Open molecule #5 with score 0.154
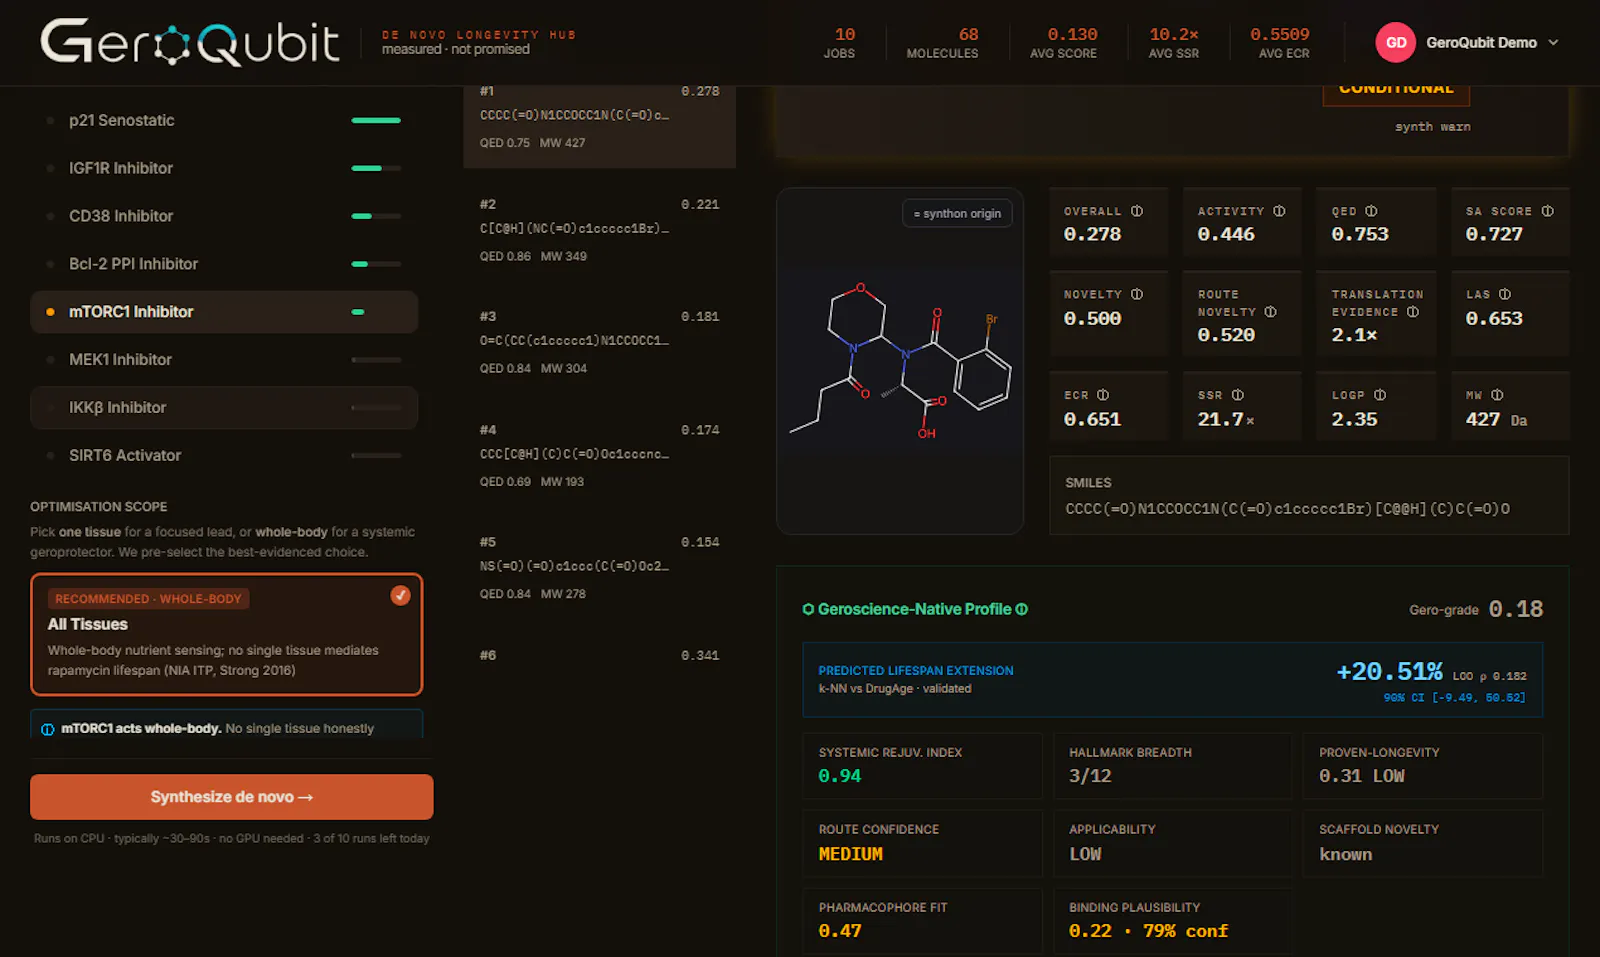The image size is (1600, 957). point(600,567)
